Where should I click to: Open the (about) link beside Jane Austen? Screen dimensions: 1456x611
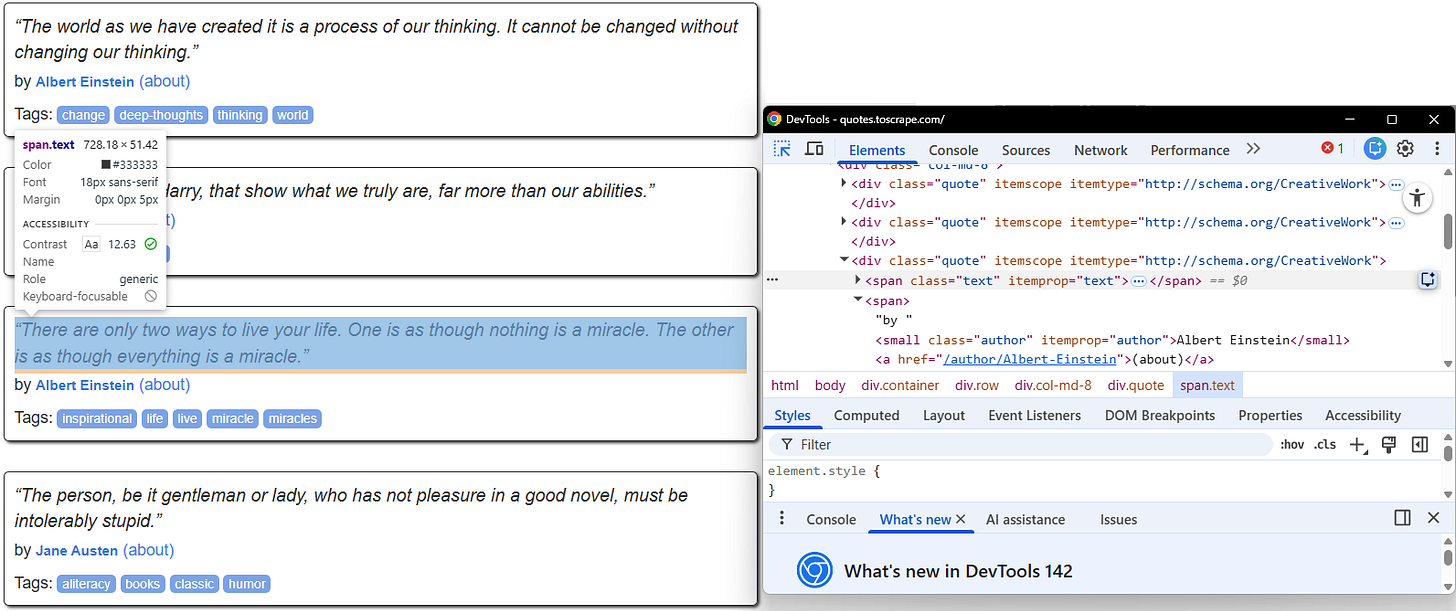tap(148, 550)
